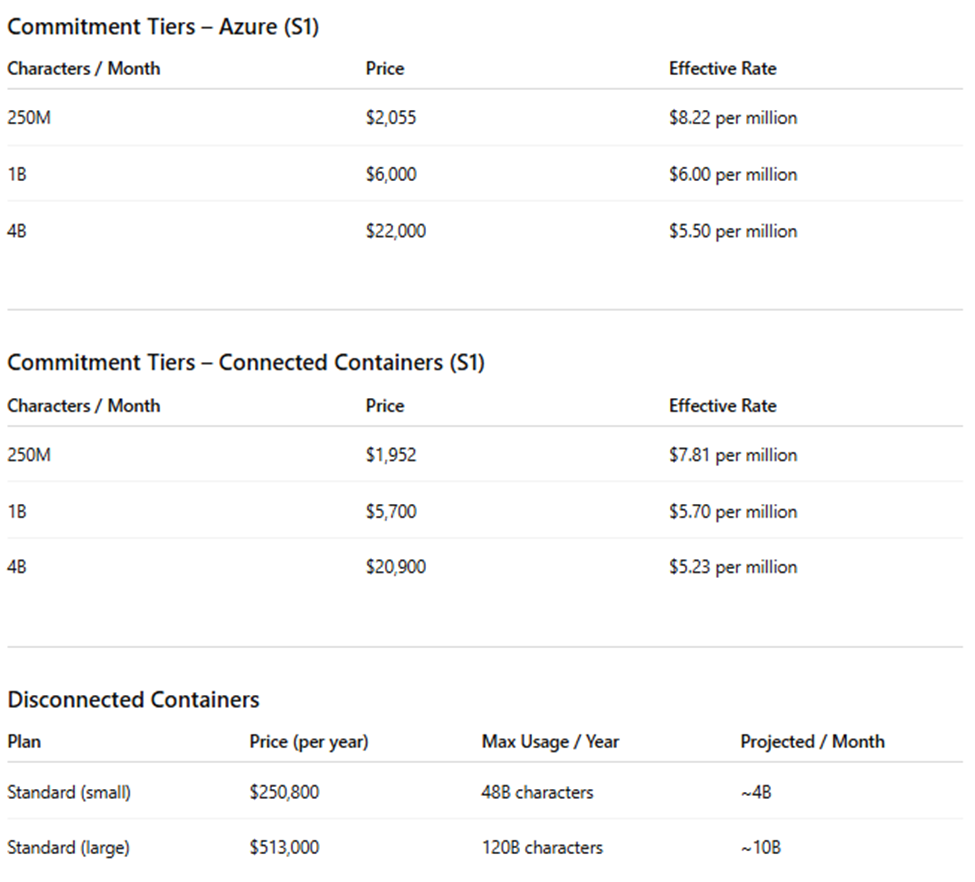Viewport: 975px width, 882px height.
Task: Select the Standard (small) plan row label
Action: click(x=69, y=792)
